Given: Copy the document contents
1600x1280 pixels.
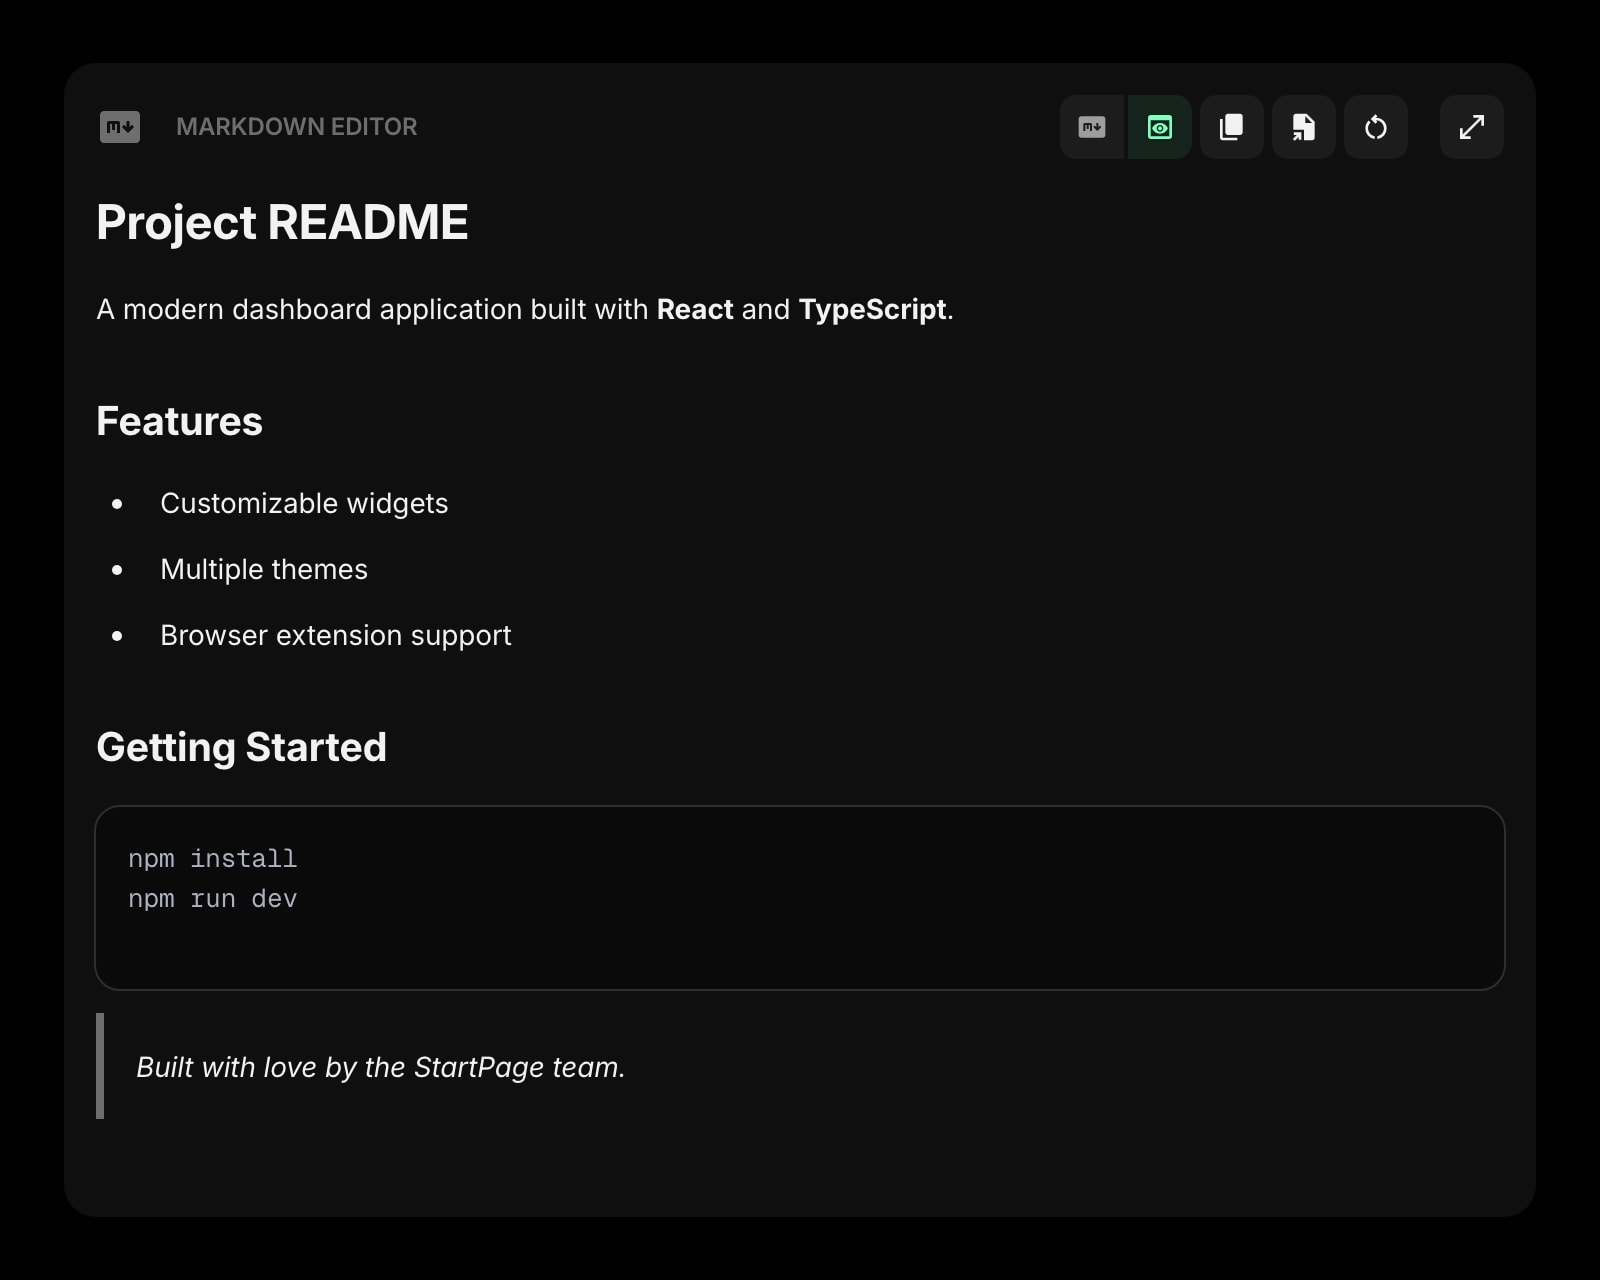Looking at the screenshot, I should pos(1231,127).
